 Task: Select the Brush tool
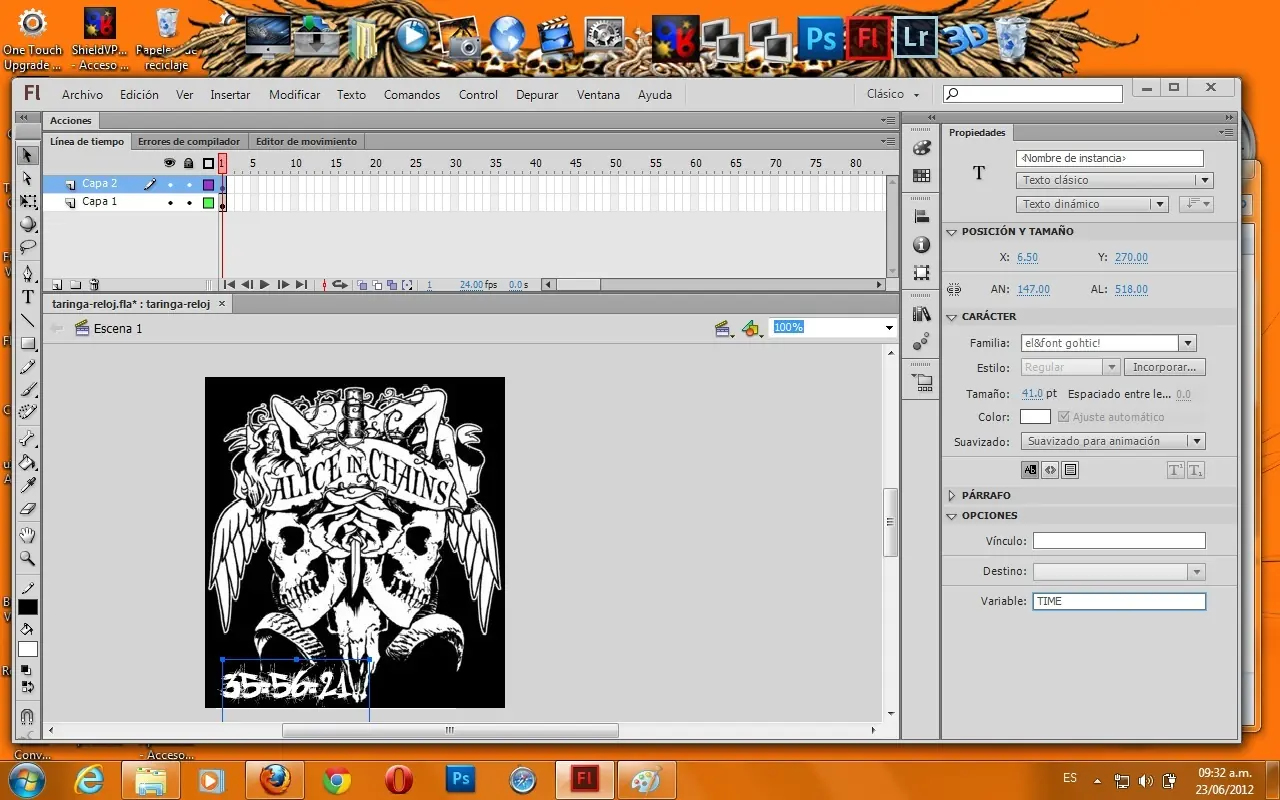click(x=28, y=390)
